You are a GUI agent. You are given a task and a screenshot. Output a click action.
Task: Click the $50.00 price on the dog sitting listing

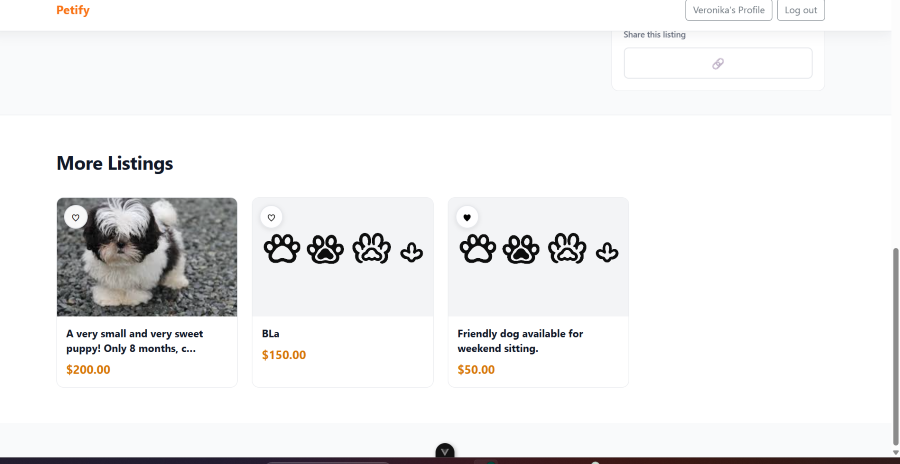476,370
